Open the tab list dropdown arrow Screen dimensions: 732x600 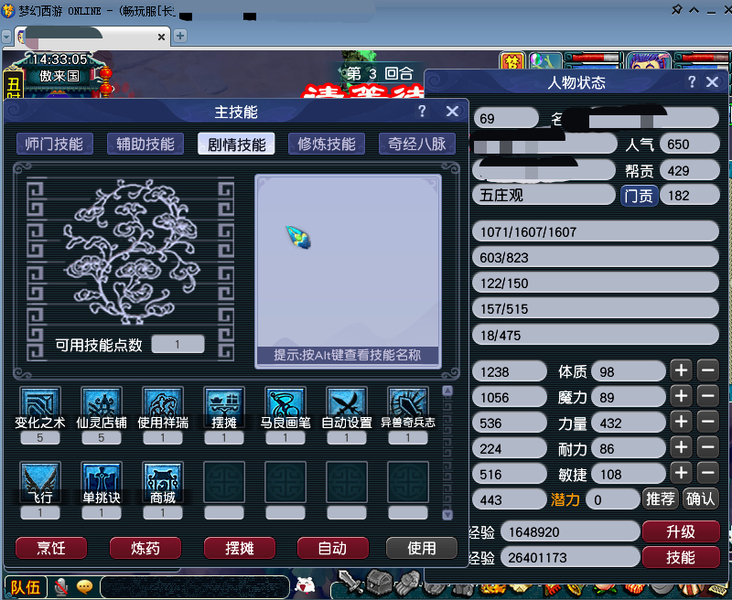(x=7, y=36)
